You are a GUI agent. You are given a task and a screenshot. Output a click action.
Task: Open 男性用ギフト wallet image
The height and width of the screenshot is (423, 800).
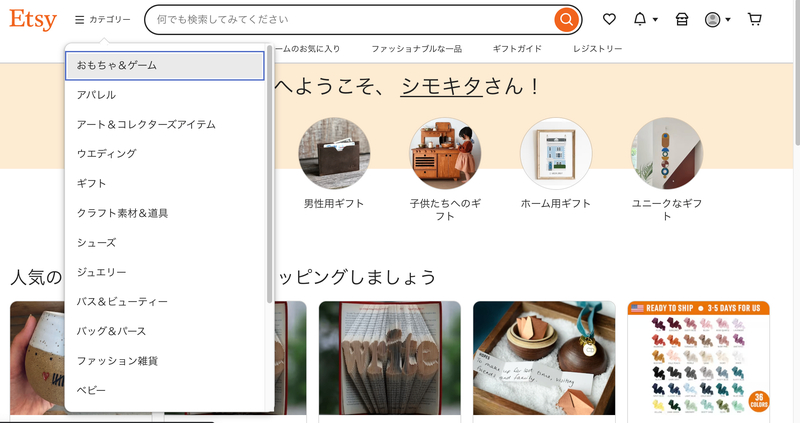point(334,154)
